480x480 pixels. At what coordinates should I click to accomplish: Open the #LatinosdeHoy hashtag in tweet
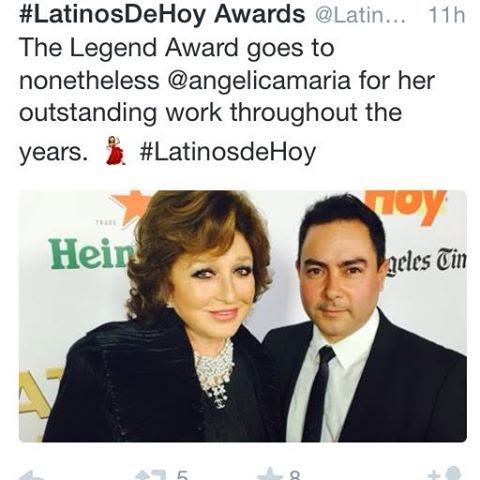pyautogui.click(x=228, y=153)
